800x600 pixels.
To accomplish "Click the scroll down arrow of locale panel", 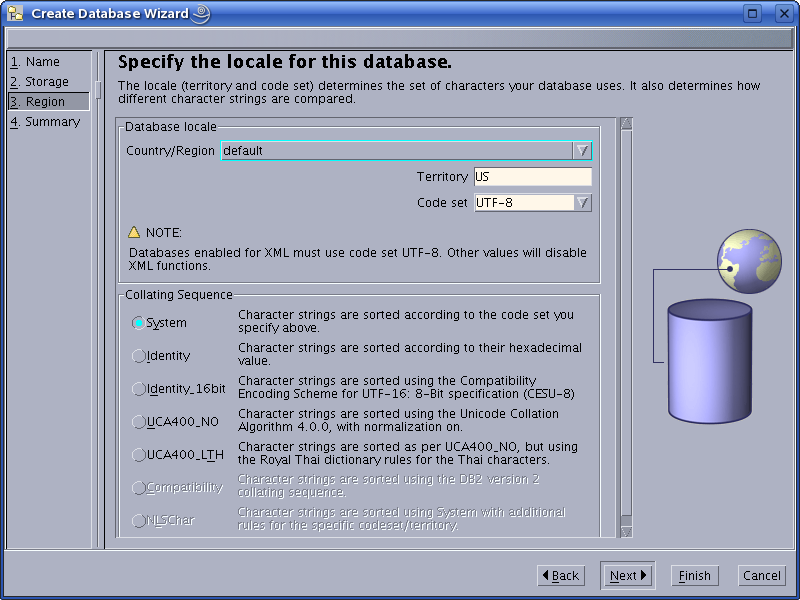I will click(626, 531).
